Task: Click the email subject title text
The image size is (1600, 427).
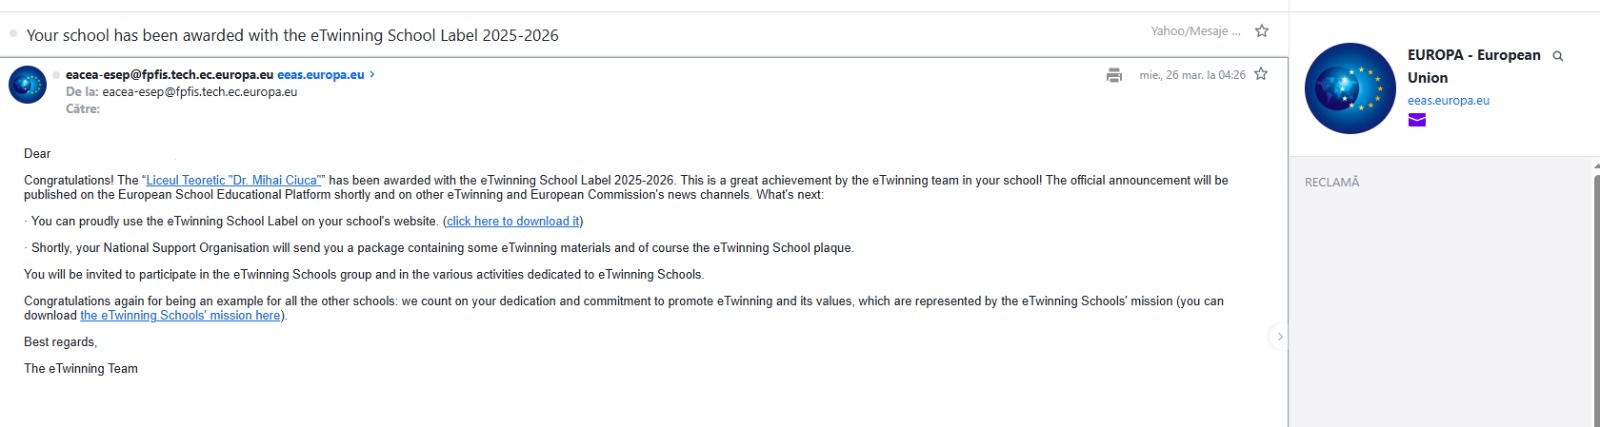Action: click(x=292, y=35)
